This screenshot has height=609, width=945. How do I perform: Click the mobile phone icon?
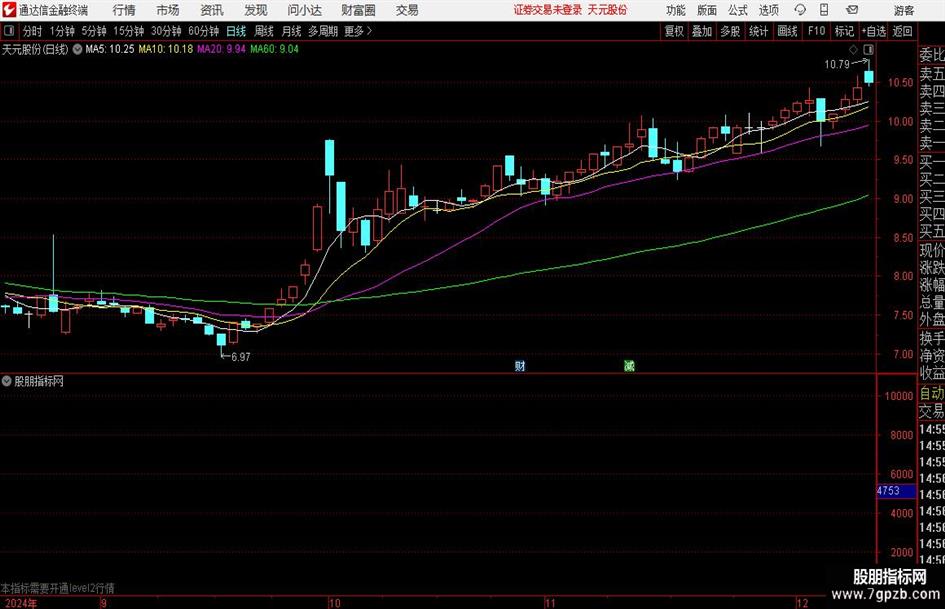824,10
